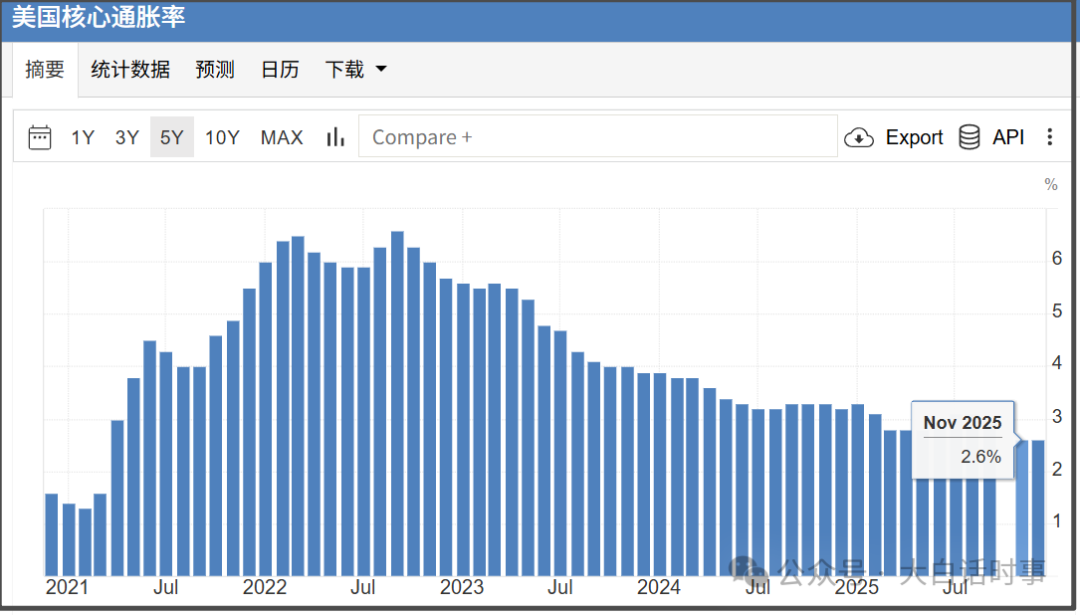The width and height of the screenshot is (1080, 615).
Task: Click the Export text button
Action: [914, 138]
